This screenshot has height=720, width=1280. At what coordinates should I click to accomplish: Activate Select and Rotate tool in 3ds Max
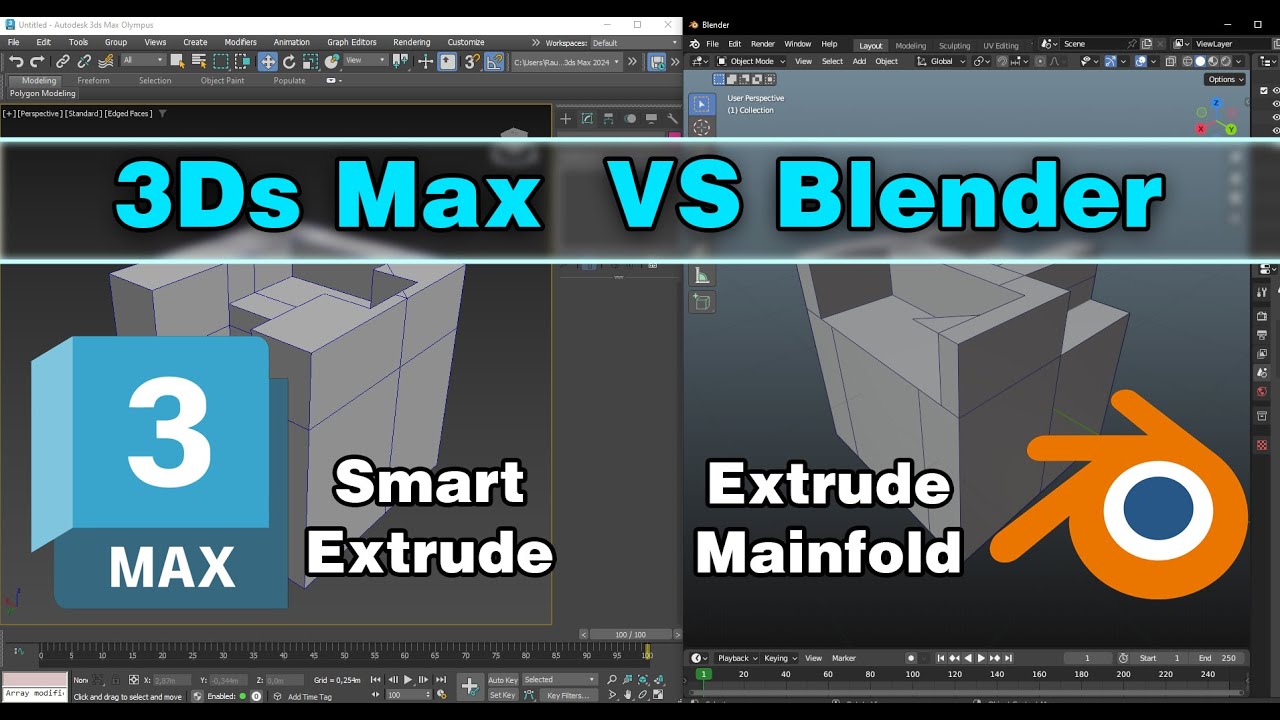pos(289,62)
